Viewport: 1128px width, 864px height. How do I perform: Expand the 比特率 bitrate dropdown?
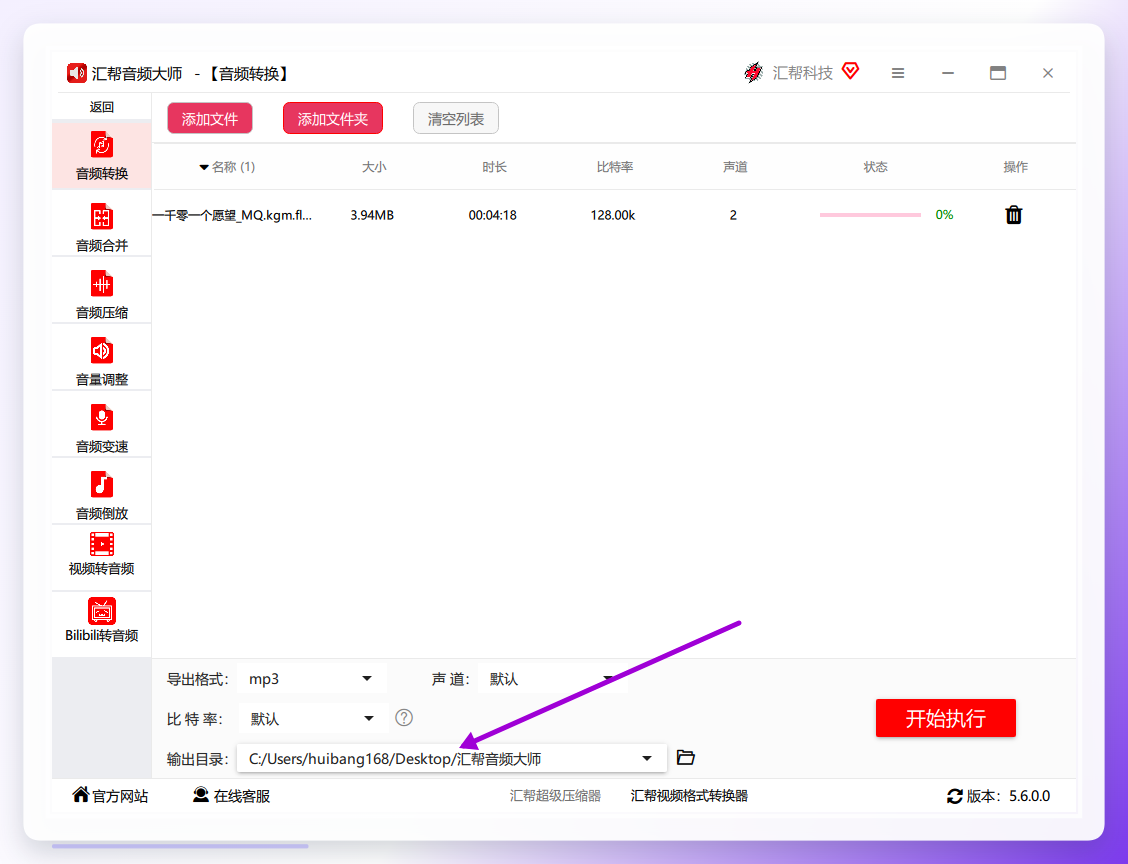pyautogui.click(x=313, y=718)
